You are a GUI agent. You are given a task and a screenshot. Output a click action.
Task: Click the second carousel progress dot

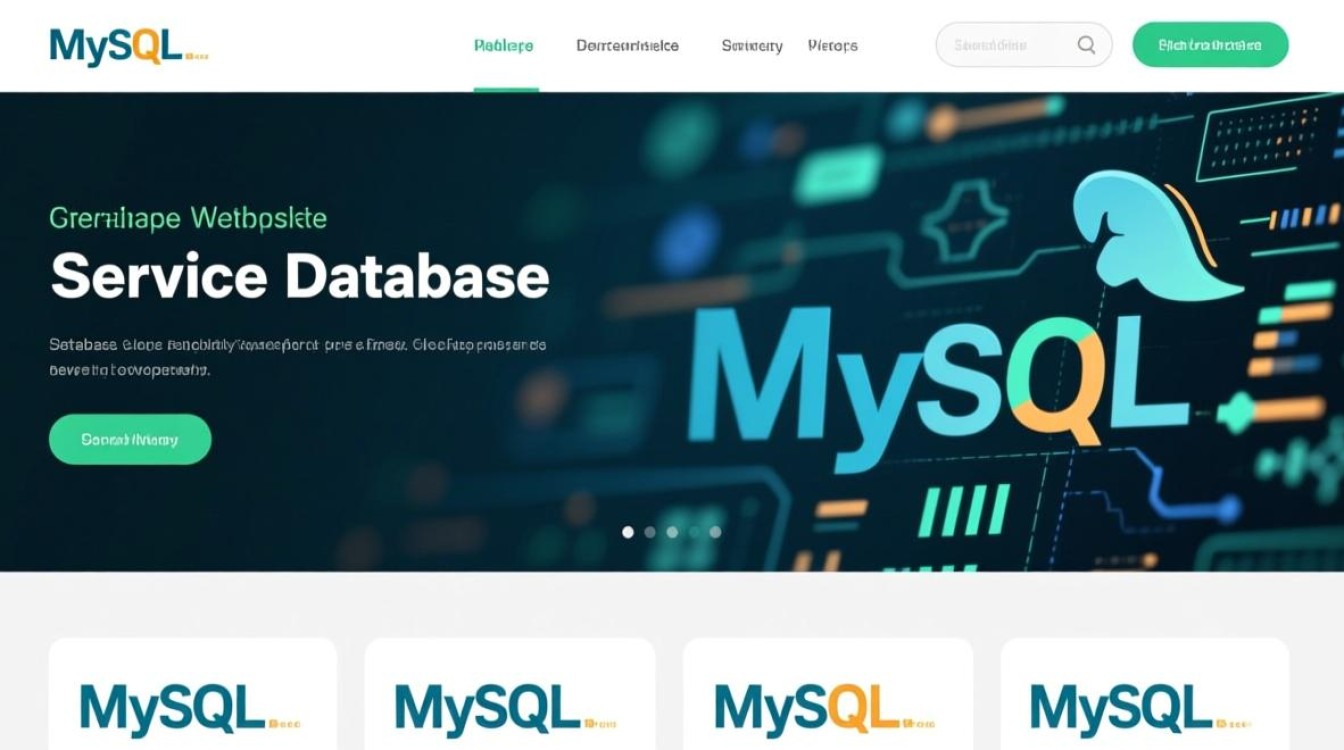pos(649,532)
